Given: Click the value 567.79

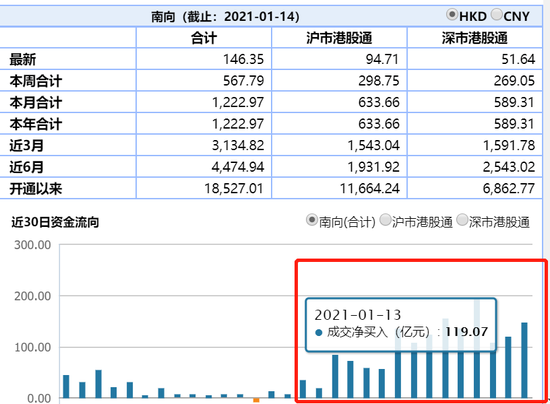Looking at the screenshot, I should [243, 81].
